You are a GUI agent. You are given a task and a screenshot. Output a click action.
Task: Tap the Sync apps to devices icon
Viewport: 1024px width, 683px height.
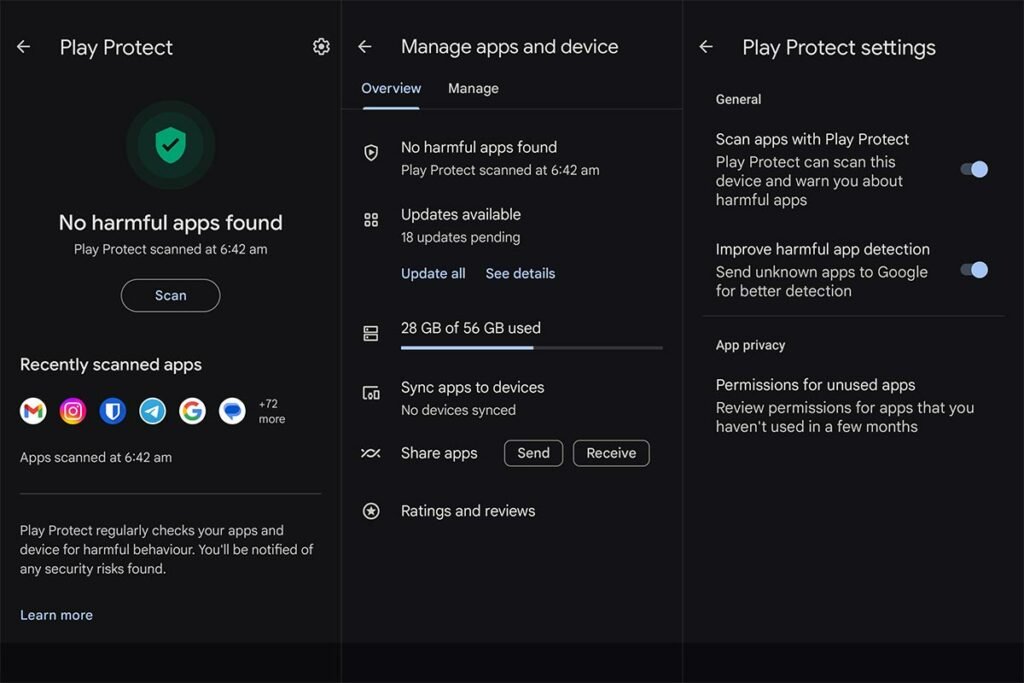coord(371,393)
